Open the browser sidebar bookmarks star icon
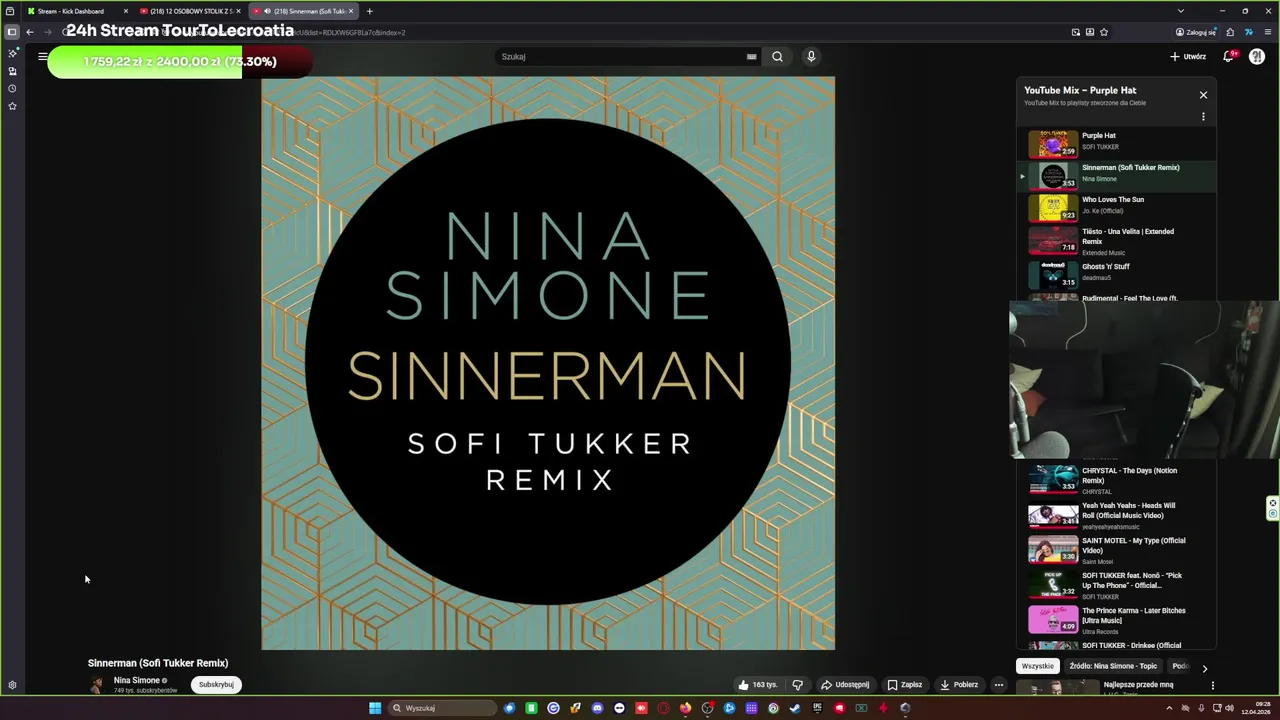The width and height of the screenshot is (1280, 720). tap(12, 105)
